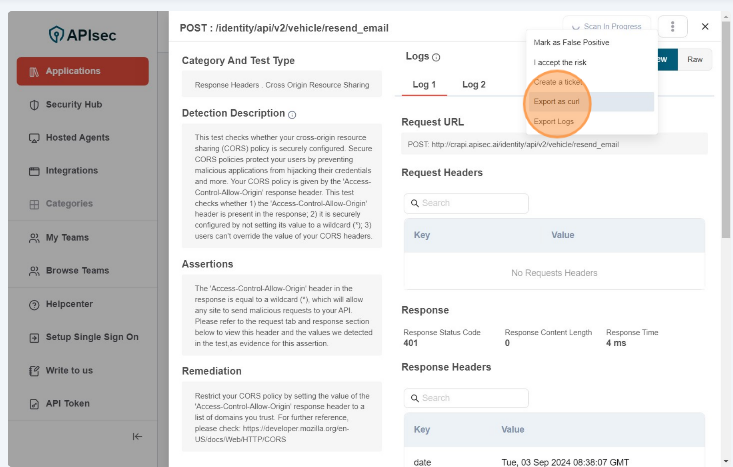Click the API Token lock icon
This screenshot has height=467, width=733.
[34, 404]
